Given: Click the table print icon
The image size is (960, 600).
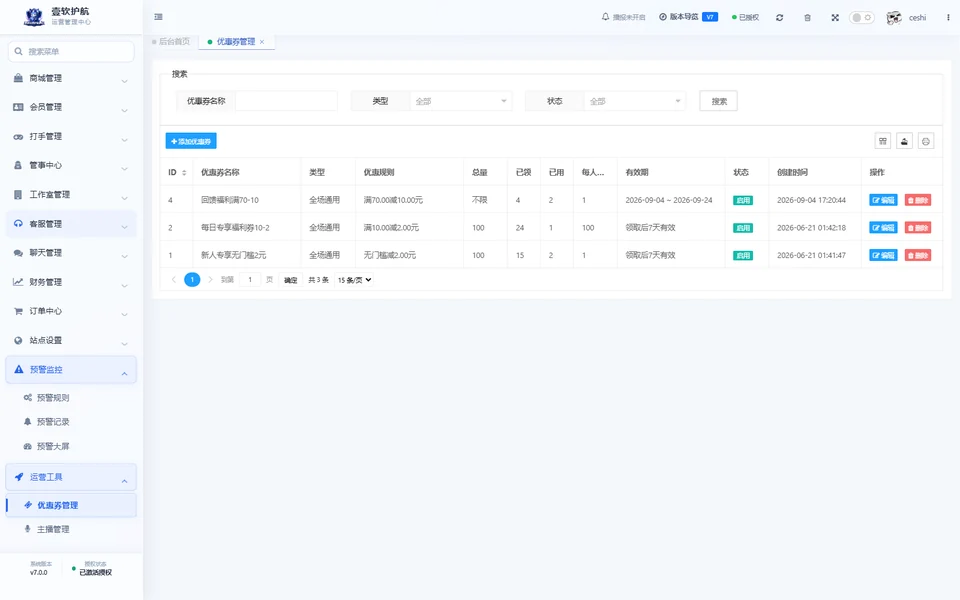Looking at the screenshot, I should click(x=926, y=141).
